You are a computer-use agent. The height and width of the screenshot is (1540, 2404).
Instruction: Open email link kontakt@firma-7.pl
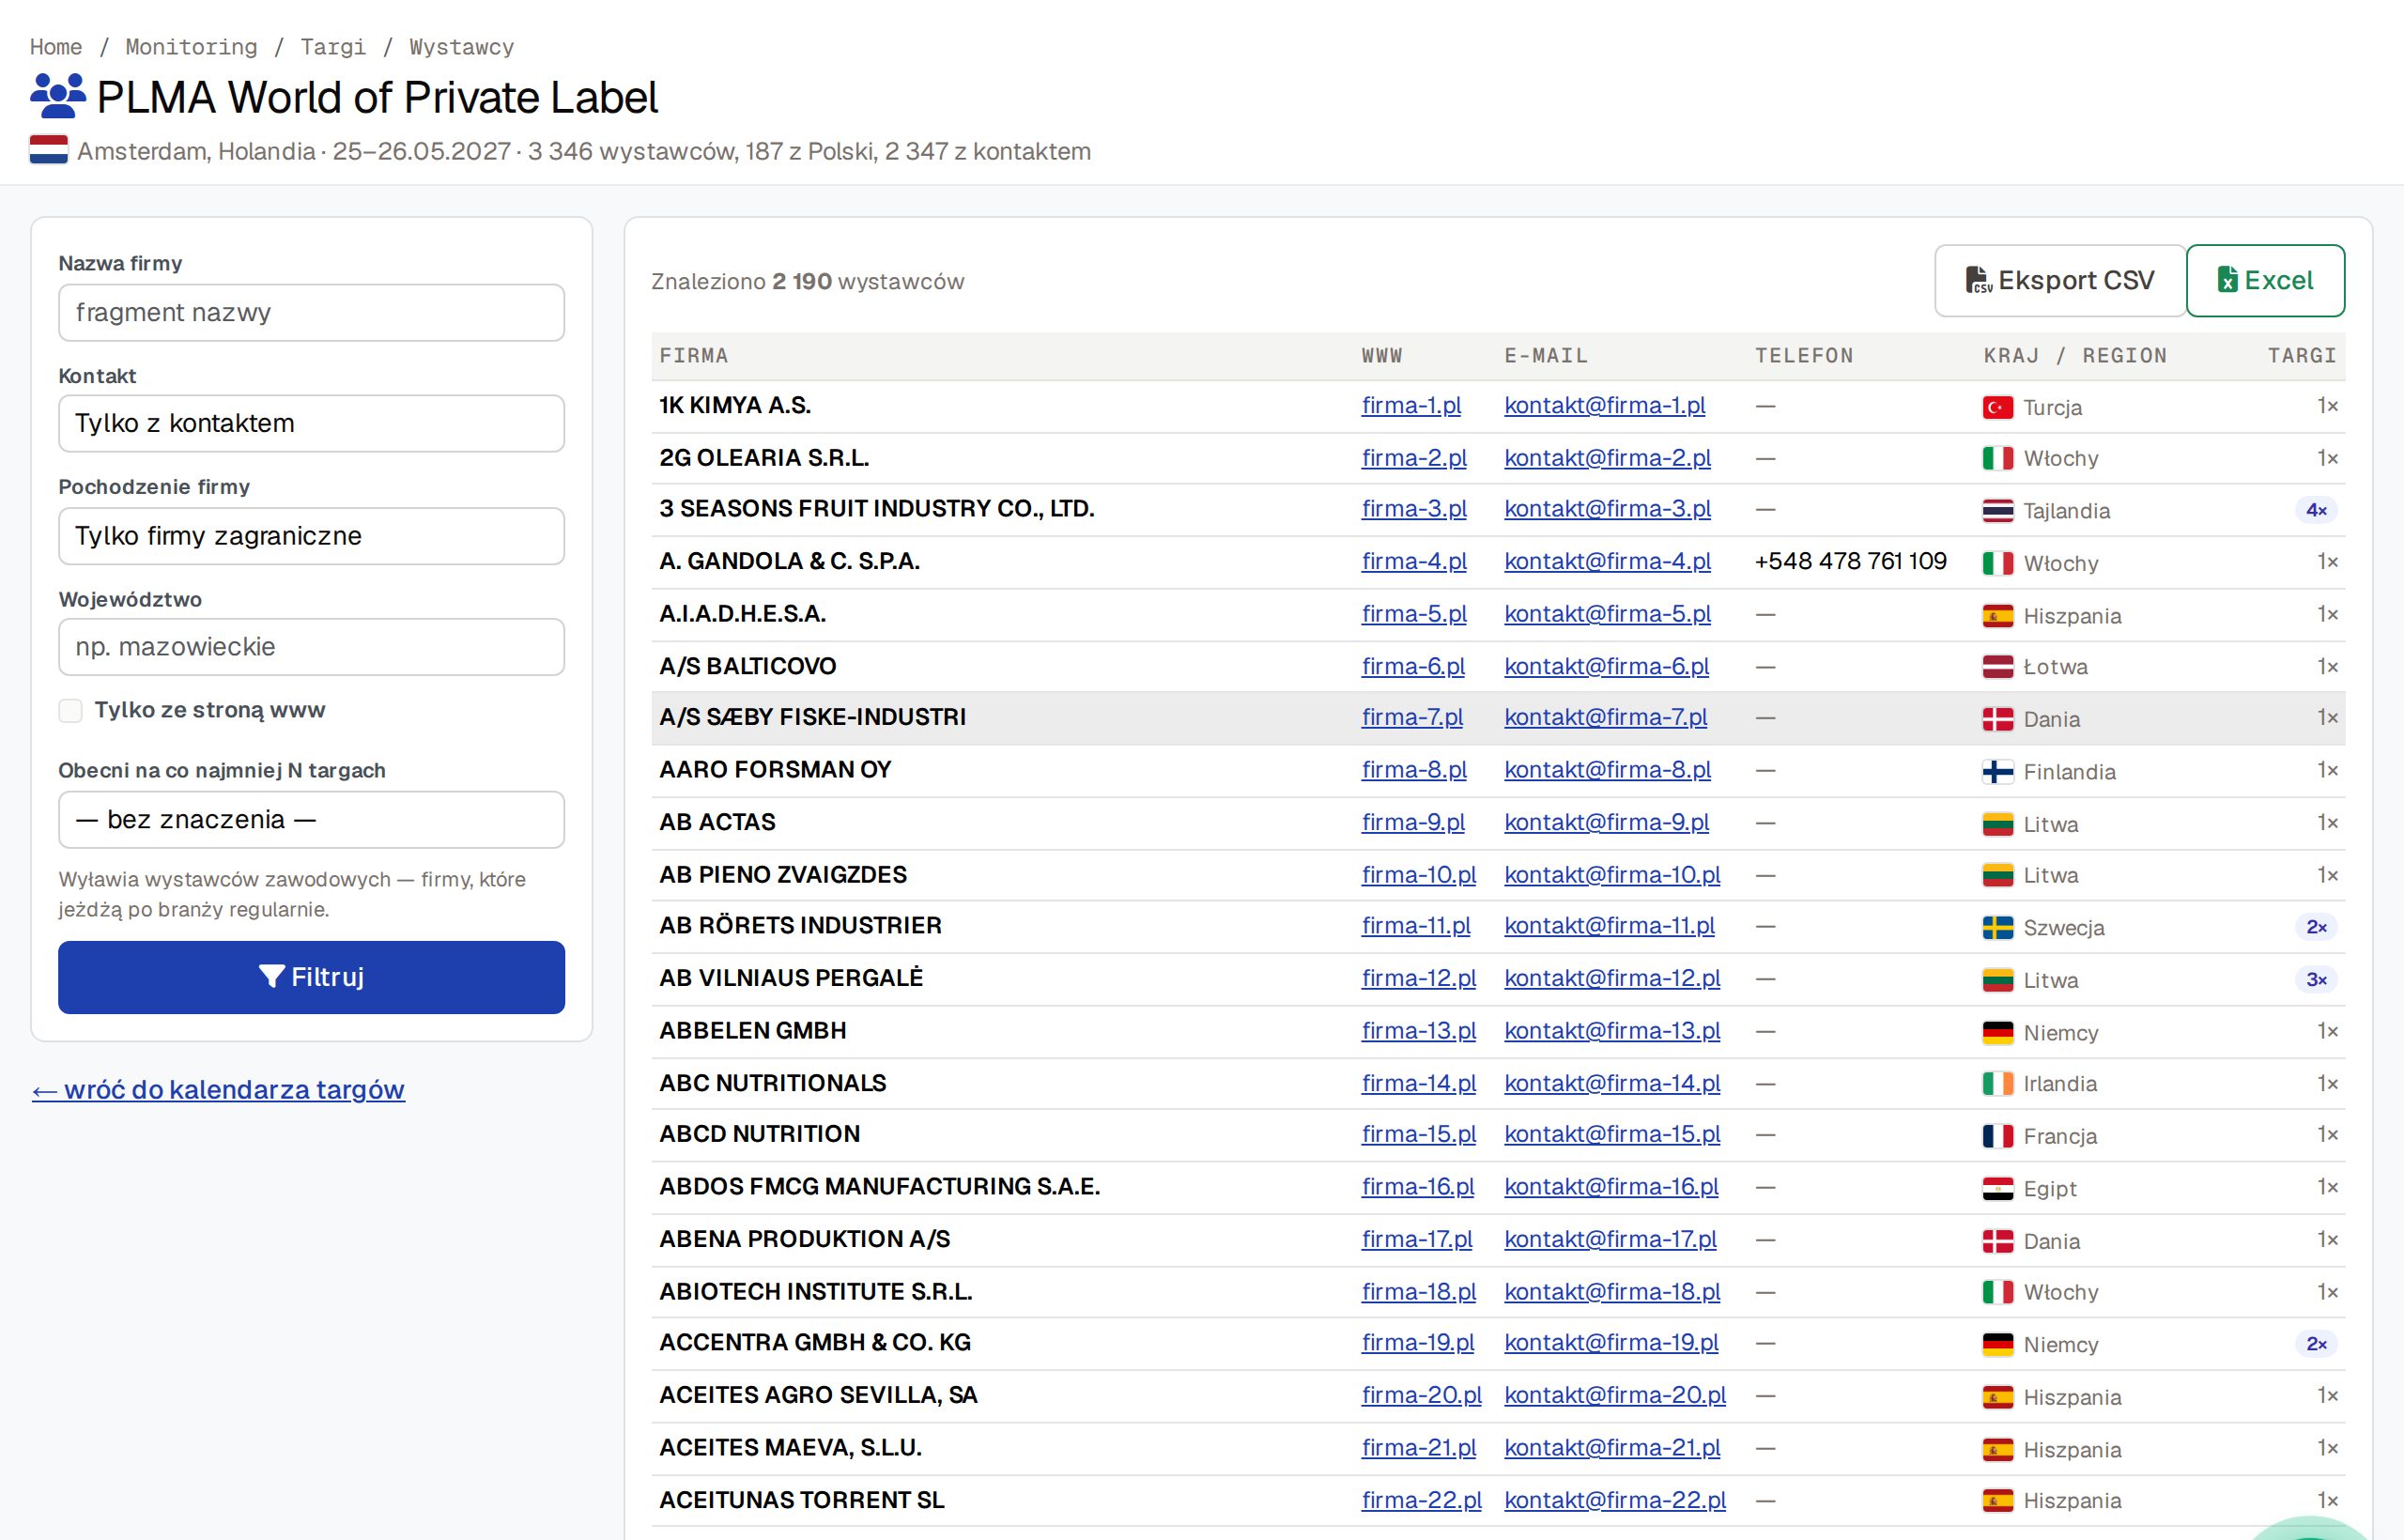pos(1605,717)
